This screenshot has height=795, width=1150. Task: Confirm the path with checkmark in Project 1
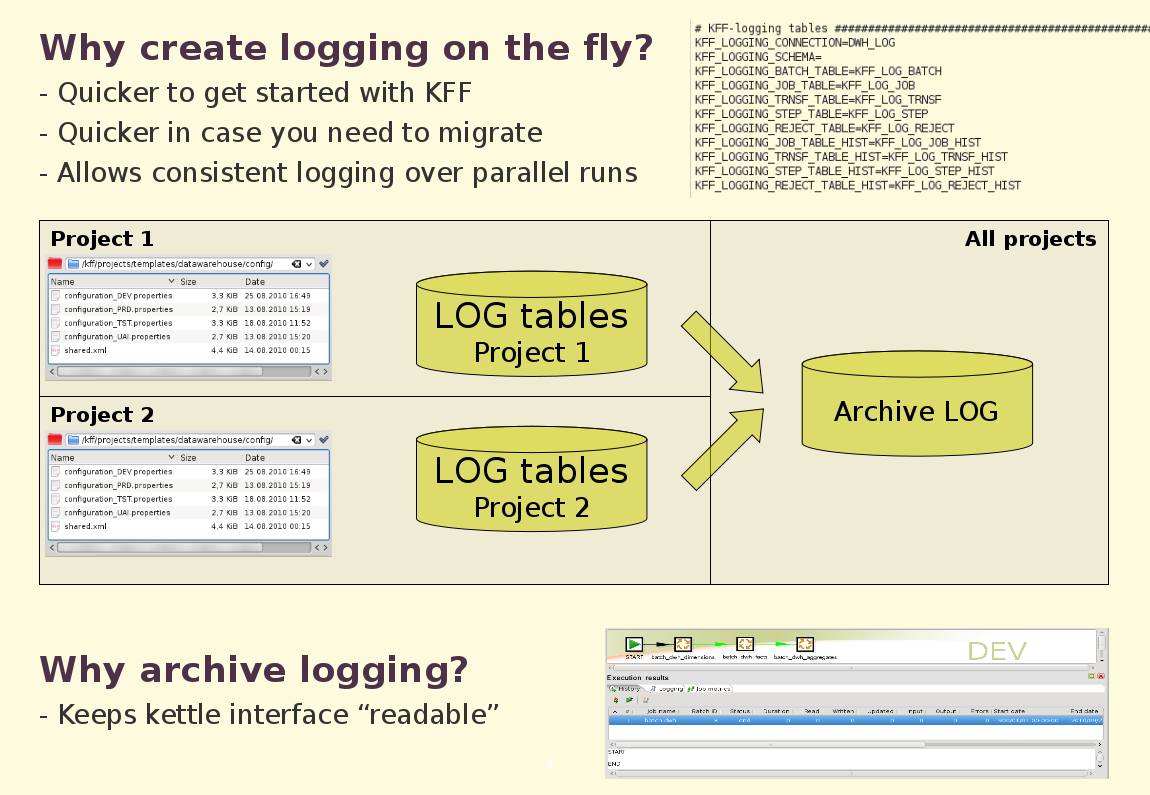point(324,263)
